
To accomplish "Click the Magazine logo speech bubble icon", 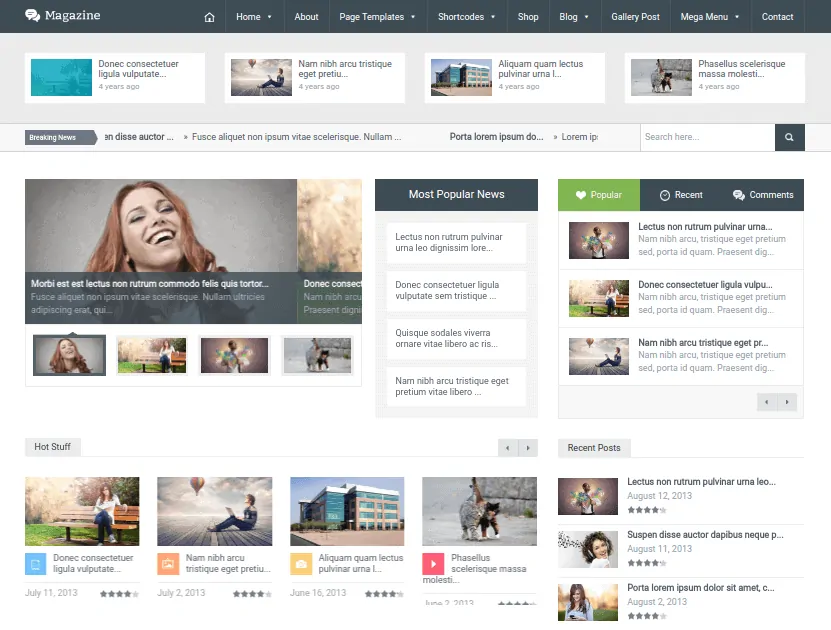I will 32,15.
